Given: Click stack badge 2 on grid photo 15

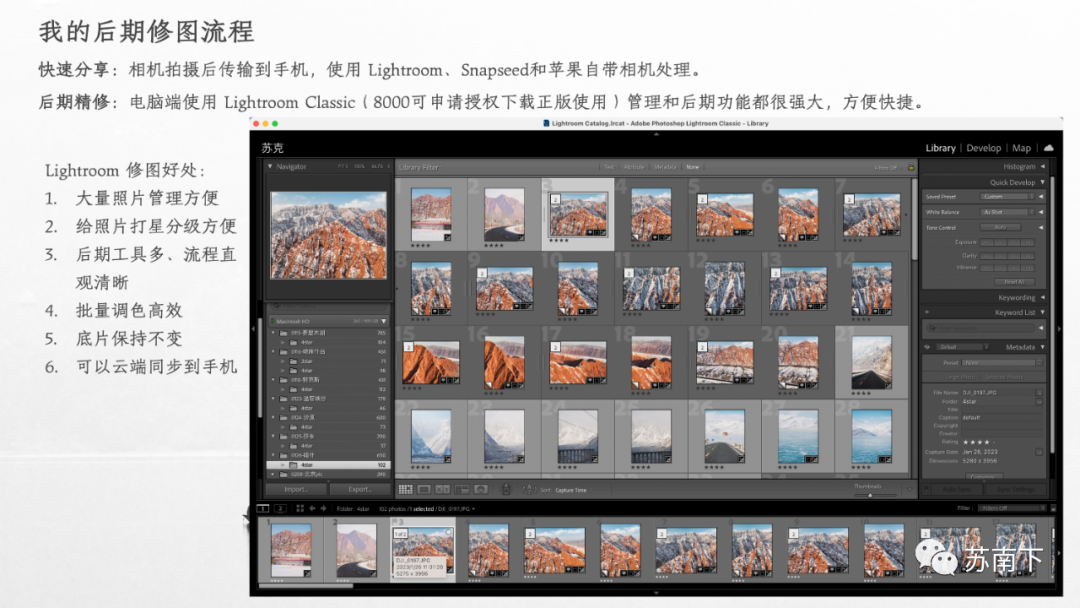Looking at the screenshot, I should pos(408,348).
